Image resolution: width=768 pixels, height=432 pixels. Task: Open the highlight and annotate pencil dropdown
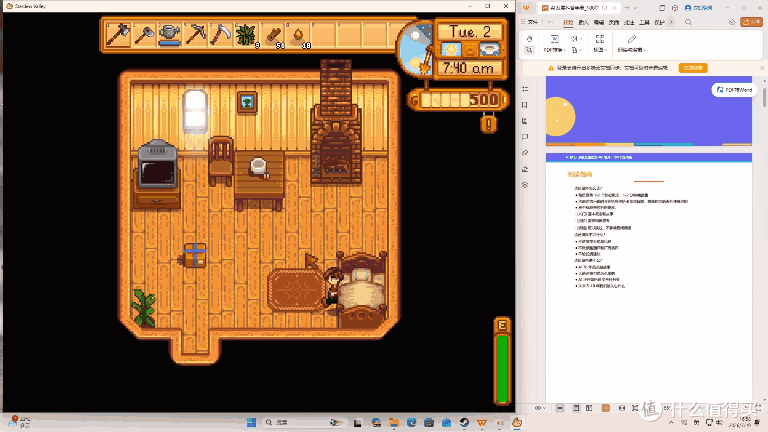point(632,44)
